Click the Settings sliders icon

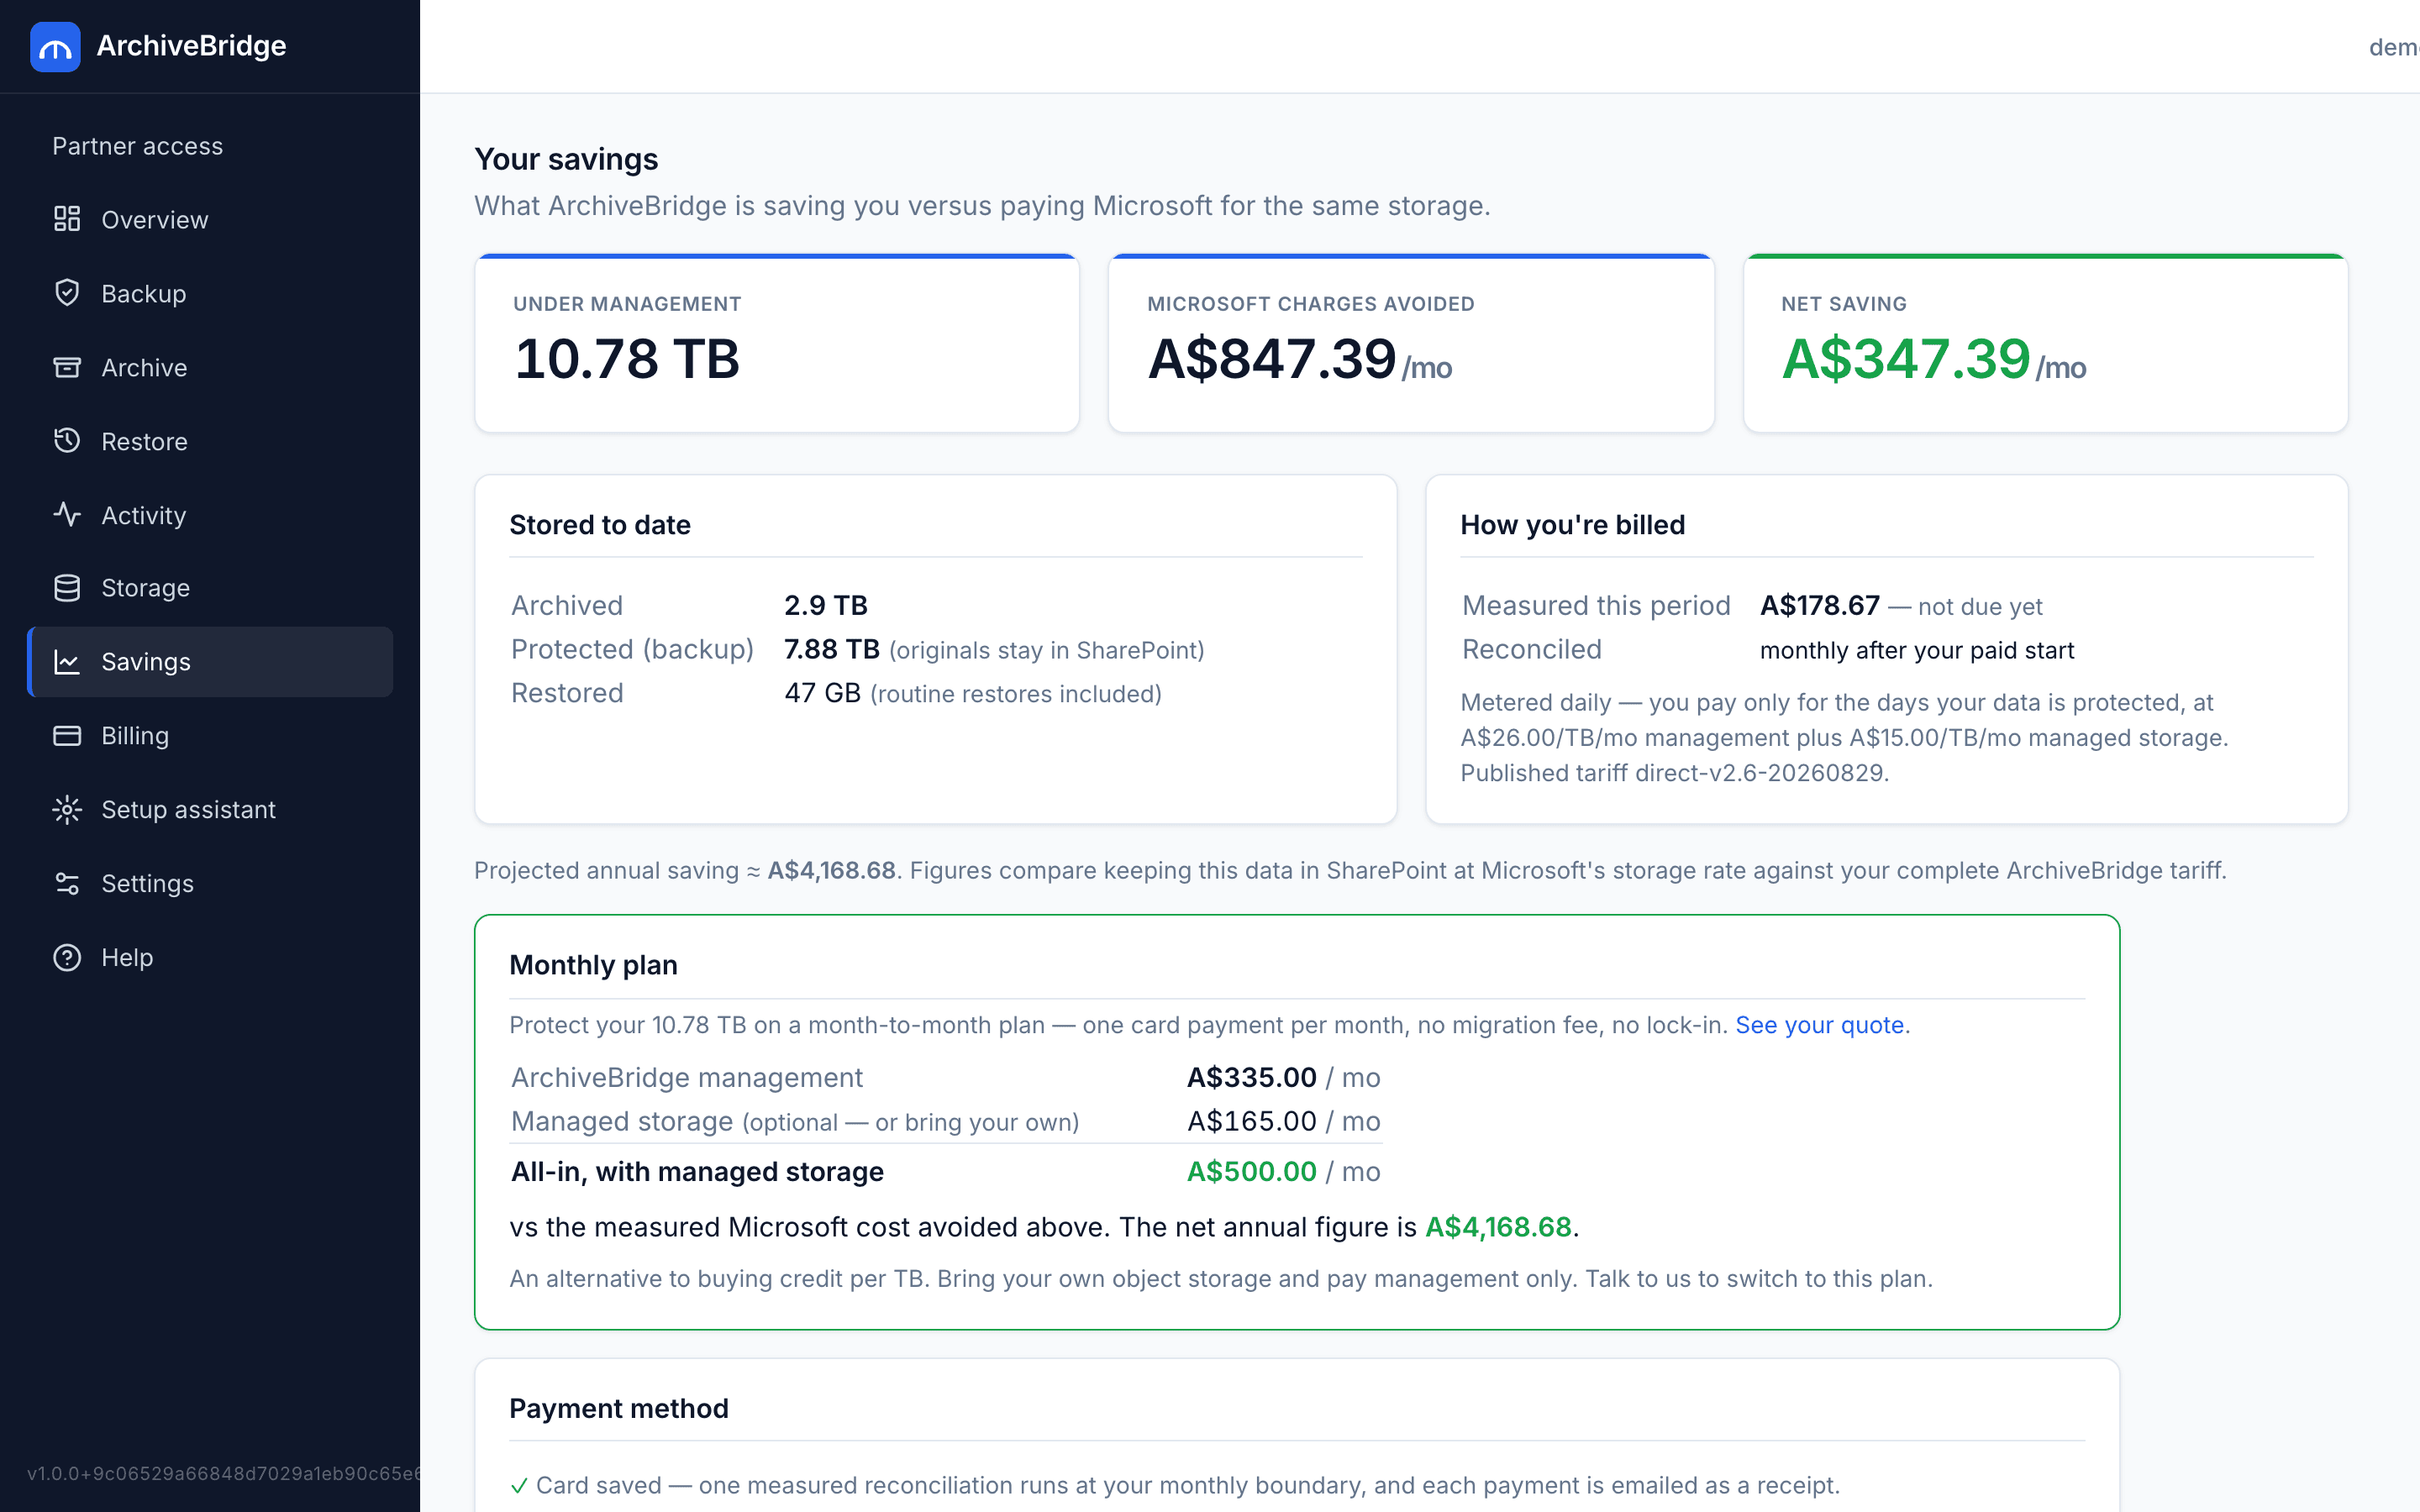point(67,884)
